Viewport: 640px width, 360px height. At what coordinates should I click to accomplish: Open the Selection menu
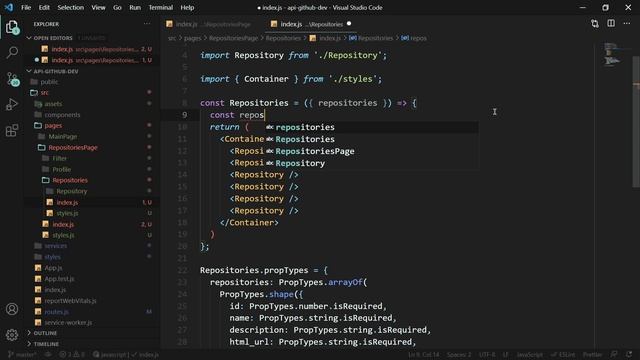(x=71, y=7)
